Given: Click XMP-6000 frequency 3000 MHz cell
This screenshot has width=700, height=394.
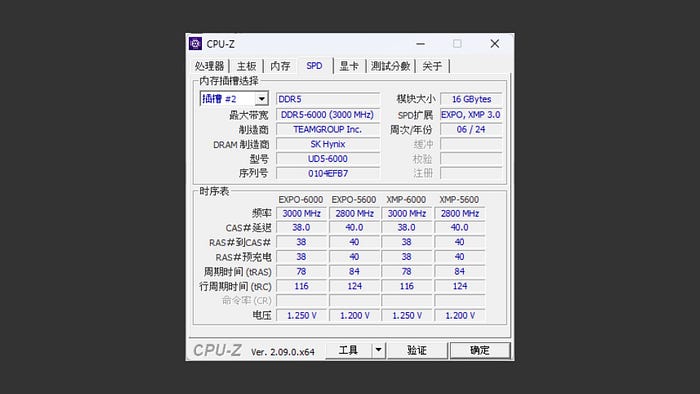Looking at the screenshot, I should pyautogui.click(x=407, y=213).
